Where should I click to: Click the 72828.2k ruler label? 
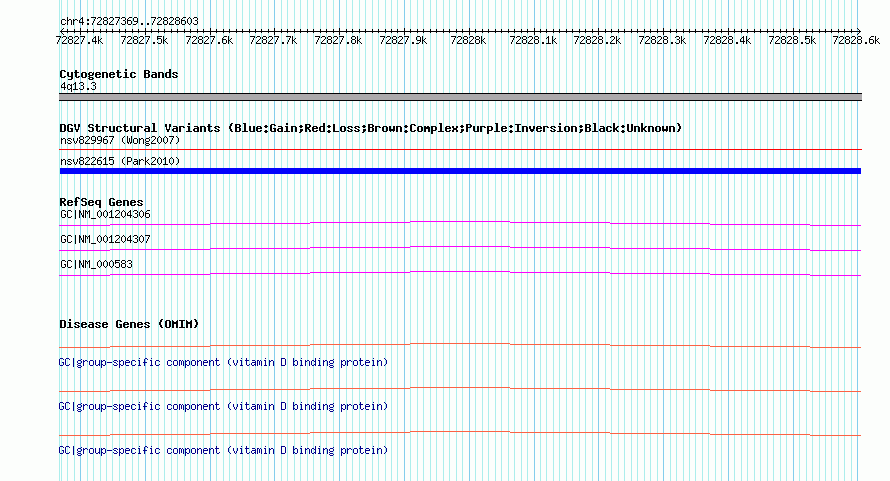[x=597, y=40]
